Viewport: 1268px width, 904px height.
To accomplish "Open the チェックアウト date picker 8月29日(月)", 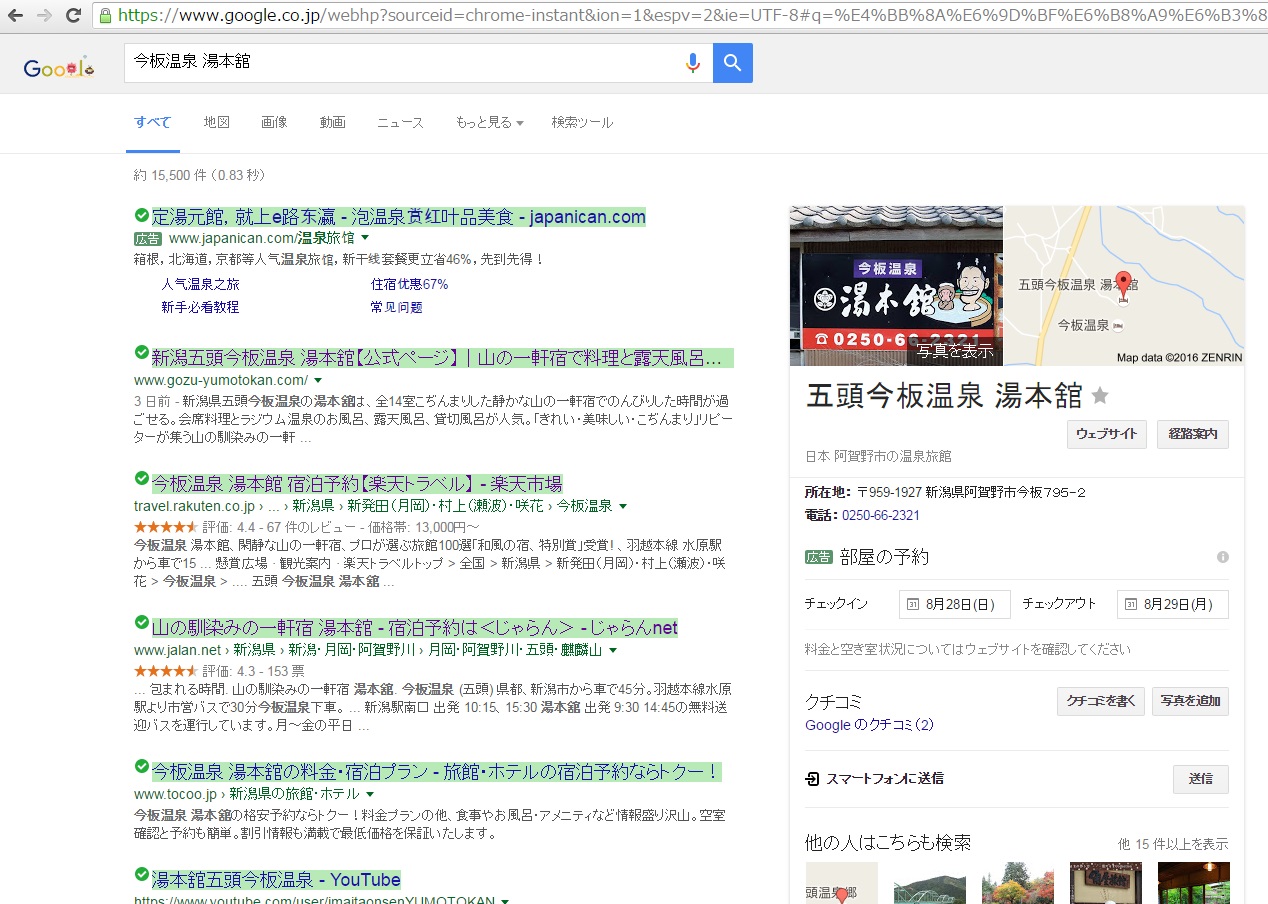I will click(1173, 604).
